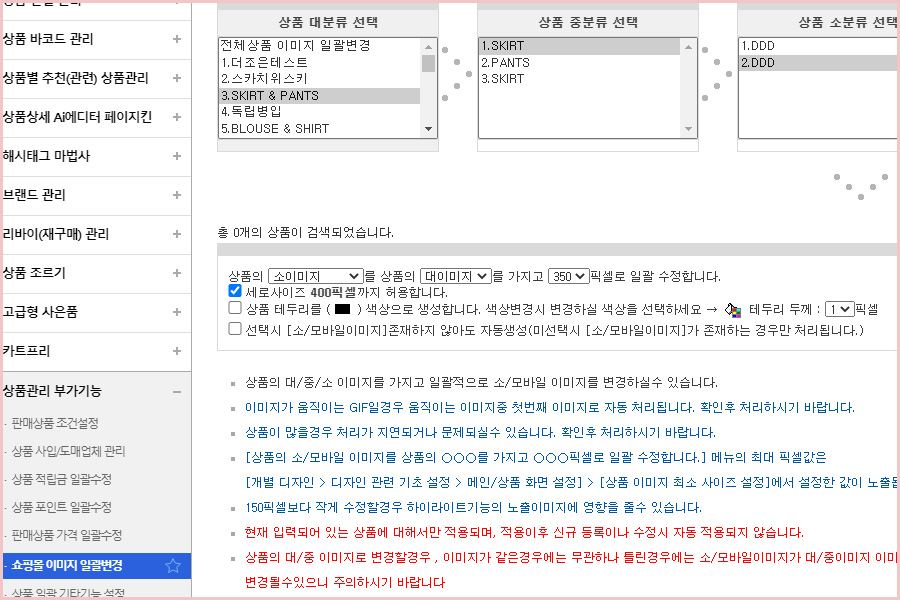Click the black border color swatch
Screen dimensions: 900x600
(x=342, y=309)
